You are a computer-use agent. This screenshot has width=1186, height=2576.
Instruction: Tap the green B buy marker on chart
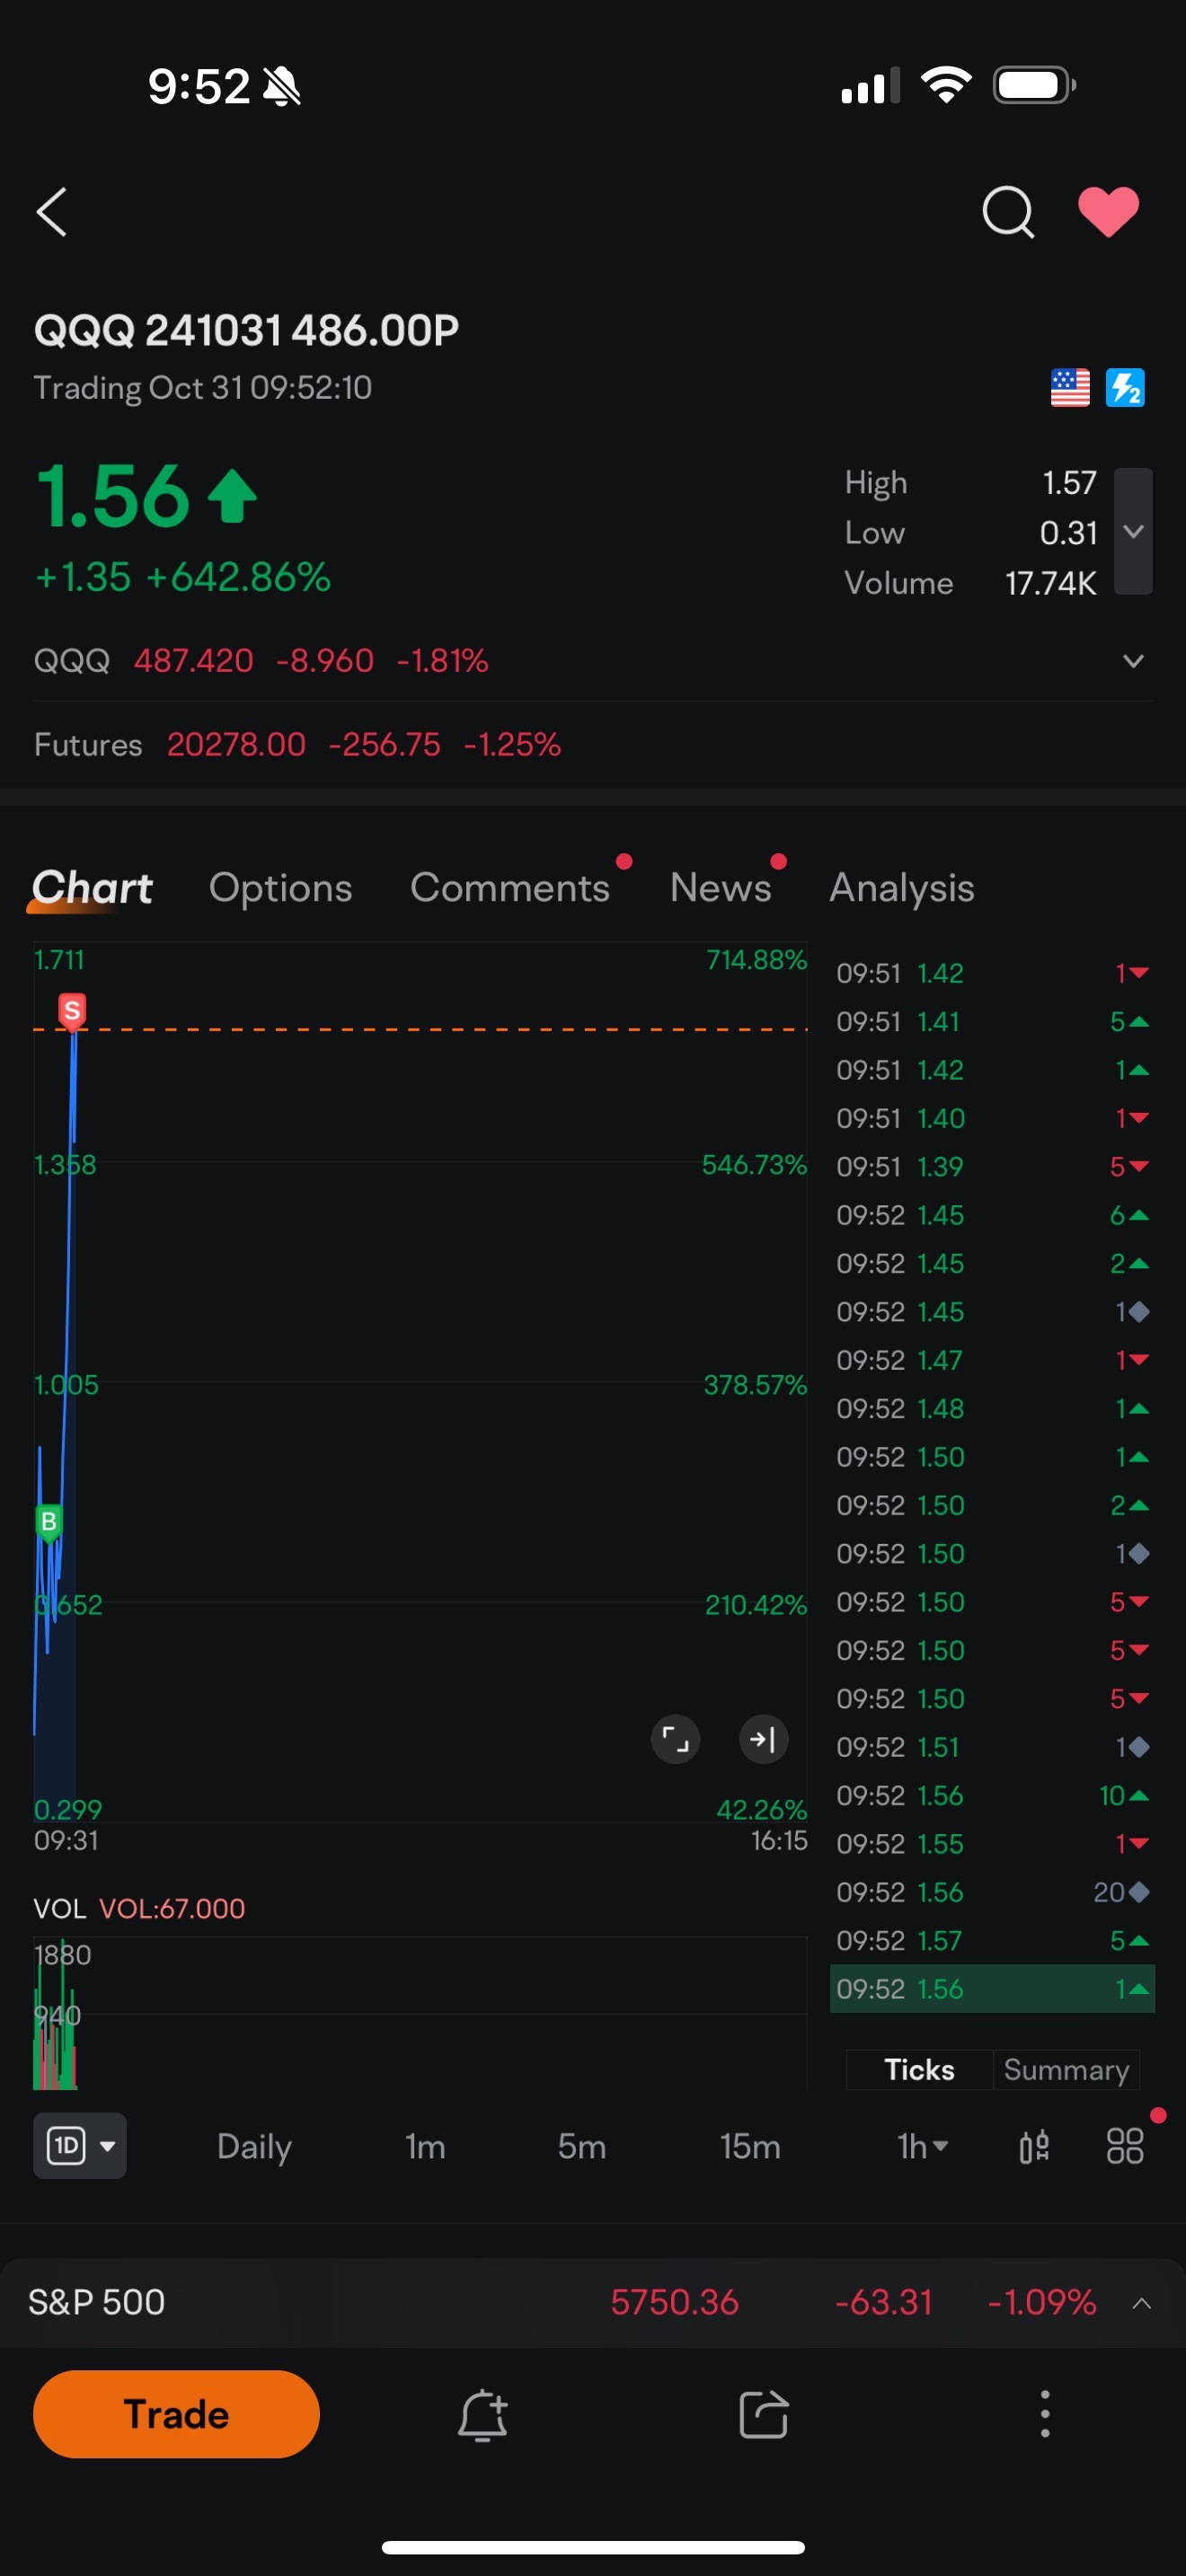pyautogui.click(x=48, y=1522)
